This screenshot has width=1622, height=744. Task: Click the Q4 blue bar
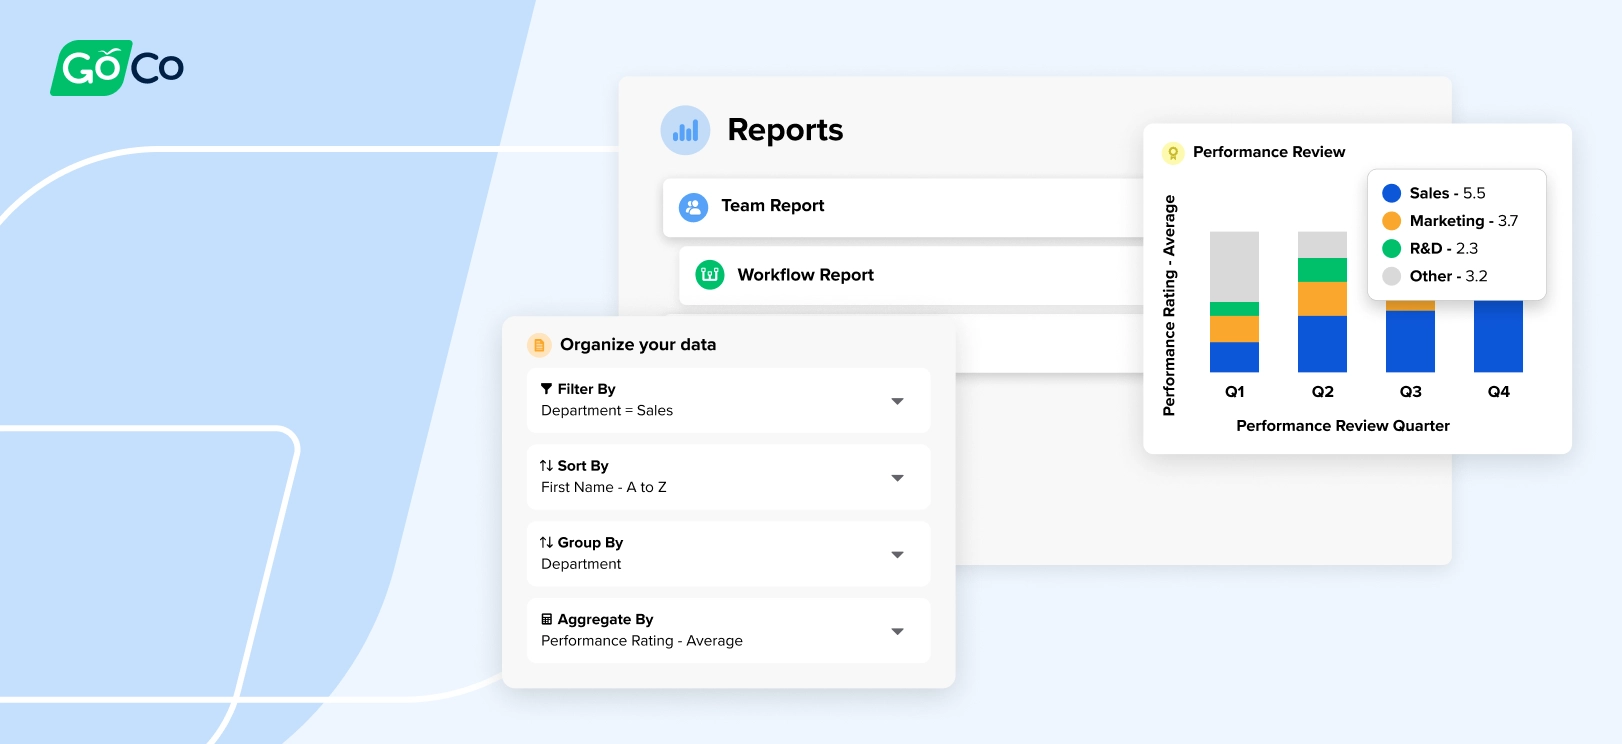pyautogui.click(x=1498, y=336)
